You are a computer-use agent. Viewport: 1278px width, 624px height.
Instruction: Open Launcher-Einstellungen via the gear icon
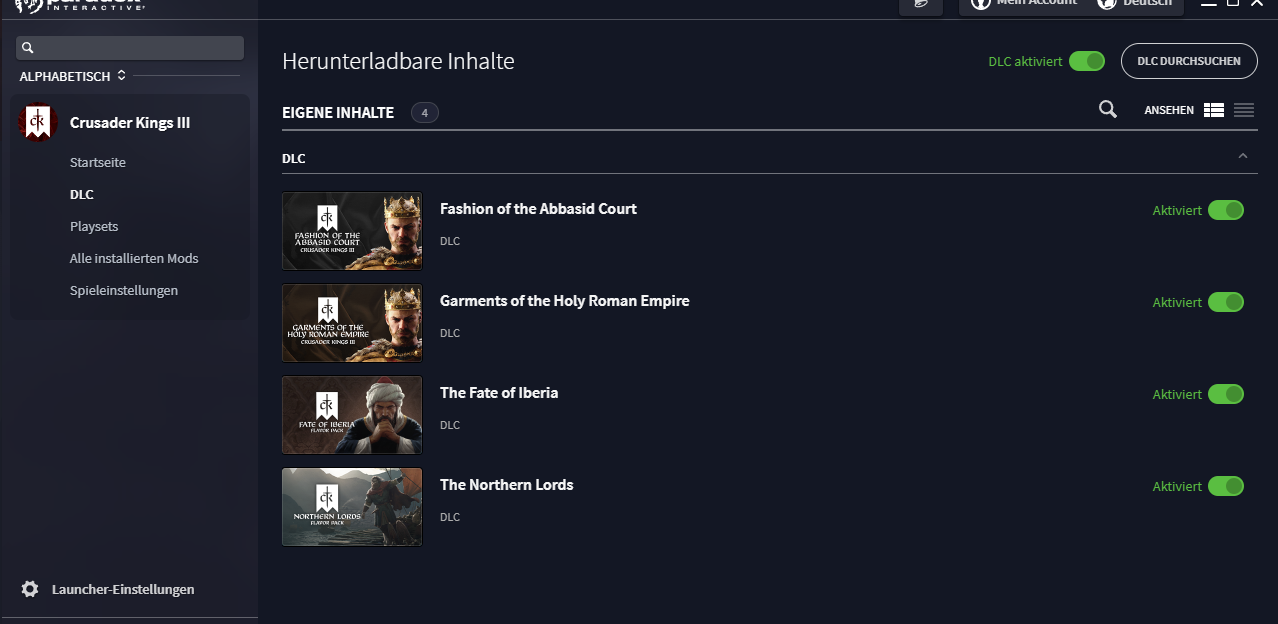[x=30, y=589]
